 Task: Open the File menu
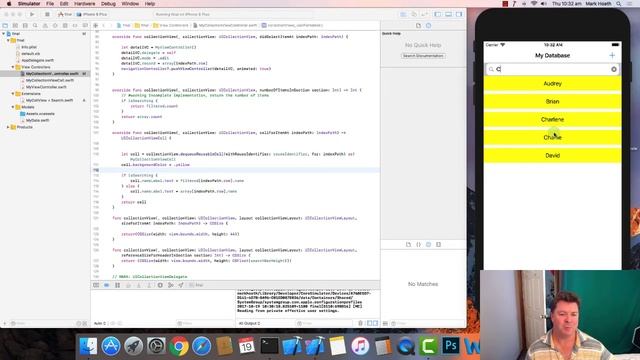pos(50,4)
